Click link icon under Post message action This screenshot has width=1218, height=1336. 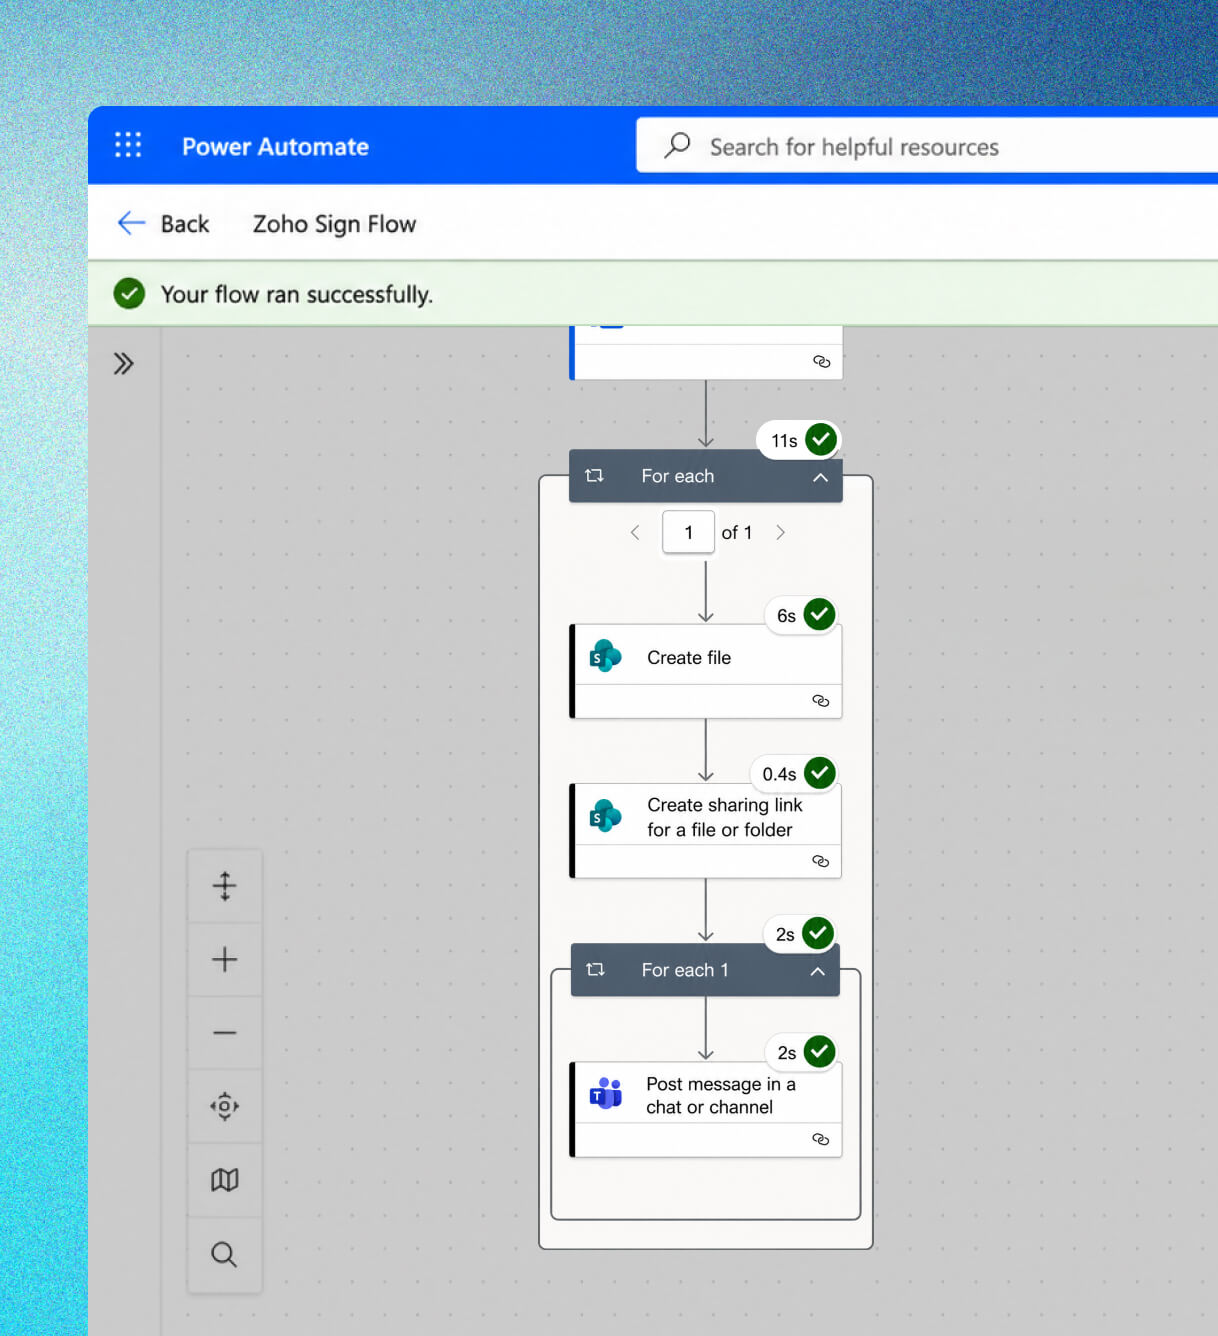820,1139
